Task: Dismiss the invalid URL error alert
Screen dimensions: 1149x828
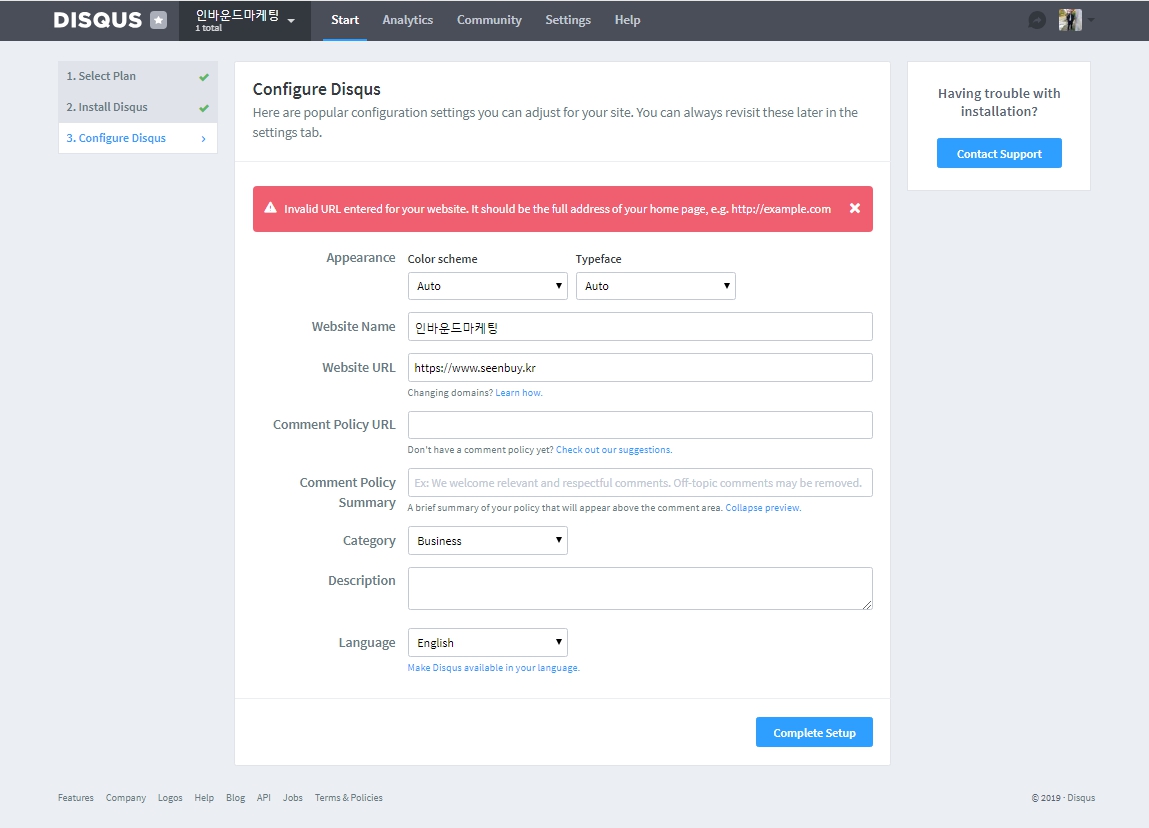Action: coord(854,209)
